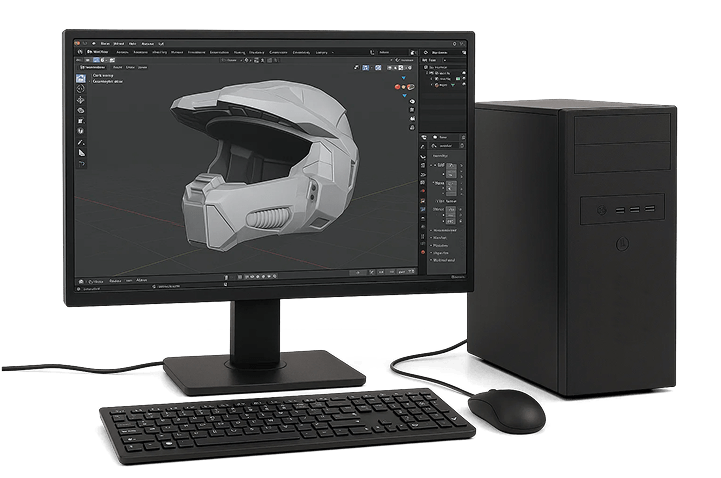Click the orange object icon in the outliner tree
The height and width of the screenshot is (478, 721).
[x=437, y=85]
